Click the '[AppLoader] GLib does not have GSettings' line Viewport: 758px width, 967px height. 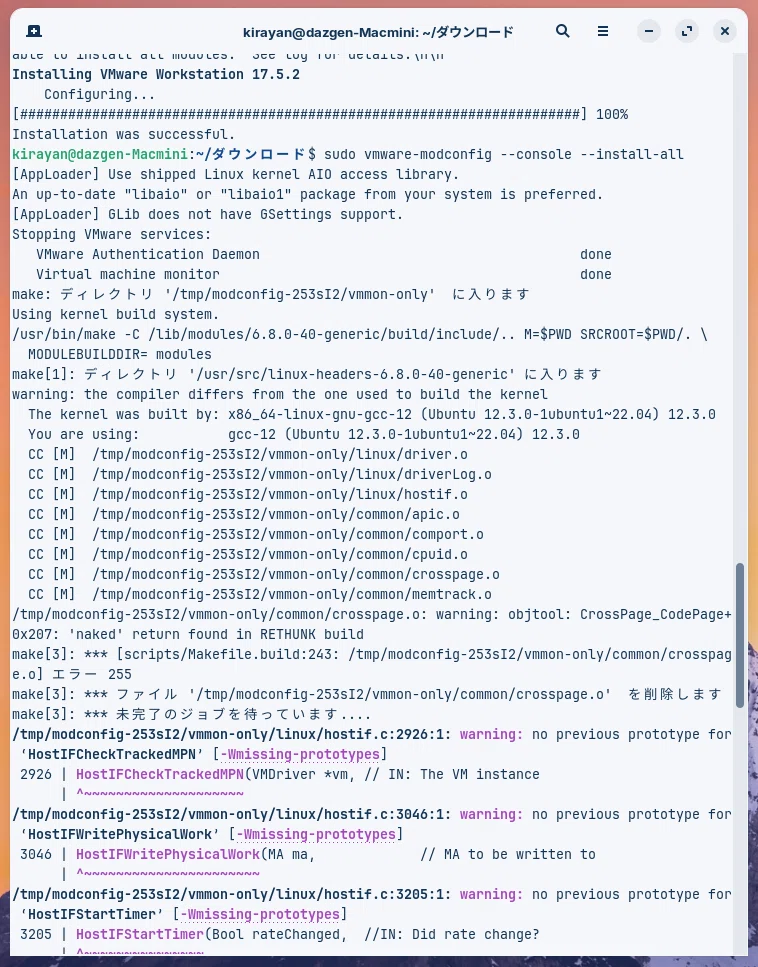click(x=208, y=215)
